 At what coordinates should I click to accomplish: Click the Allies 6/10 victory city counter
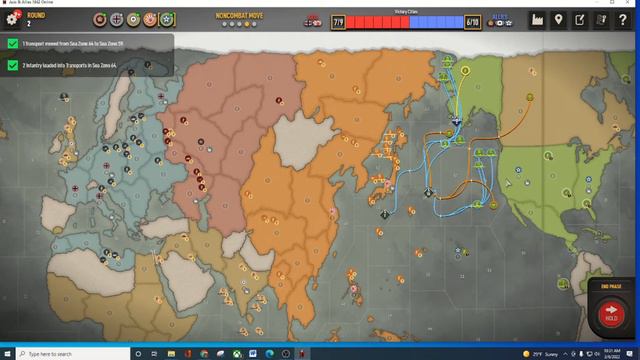click(x=472, y=22)
